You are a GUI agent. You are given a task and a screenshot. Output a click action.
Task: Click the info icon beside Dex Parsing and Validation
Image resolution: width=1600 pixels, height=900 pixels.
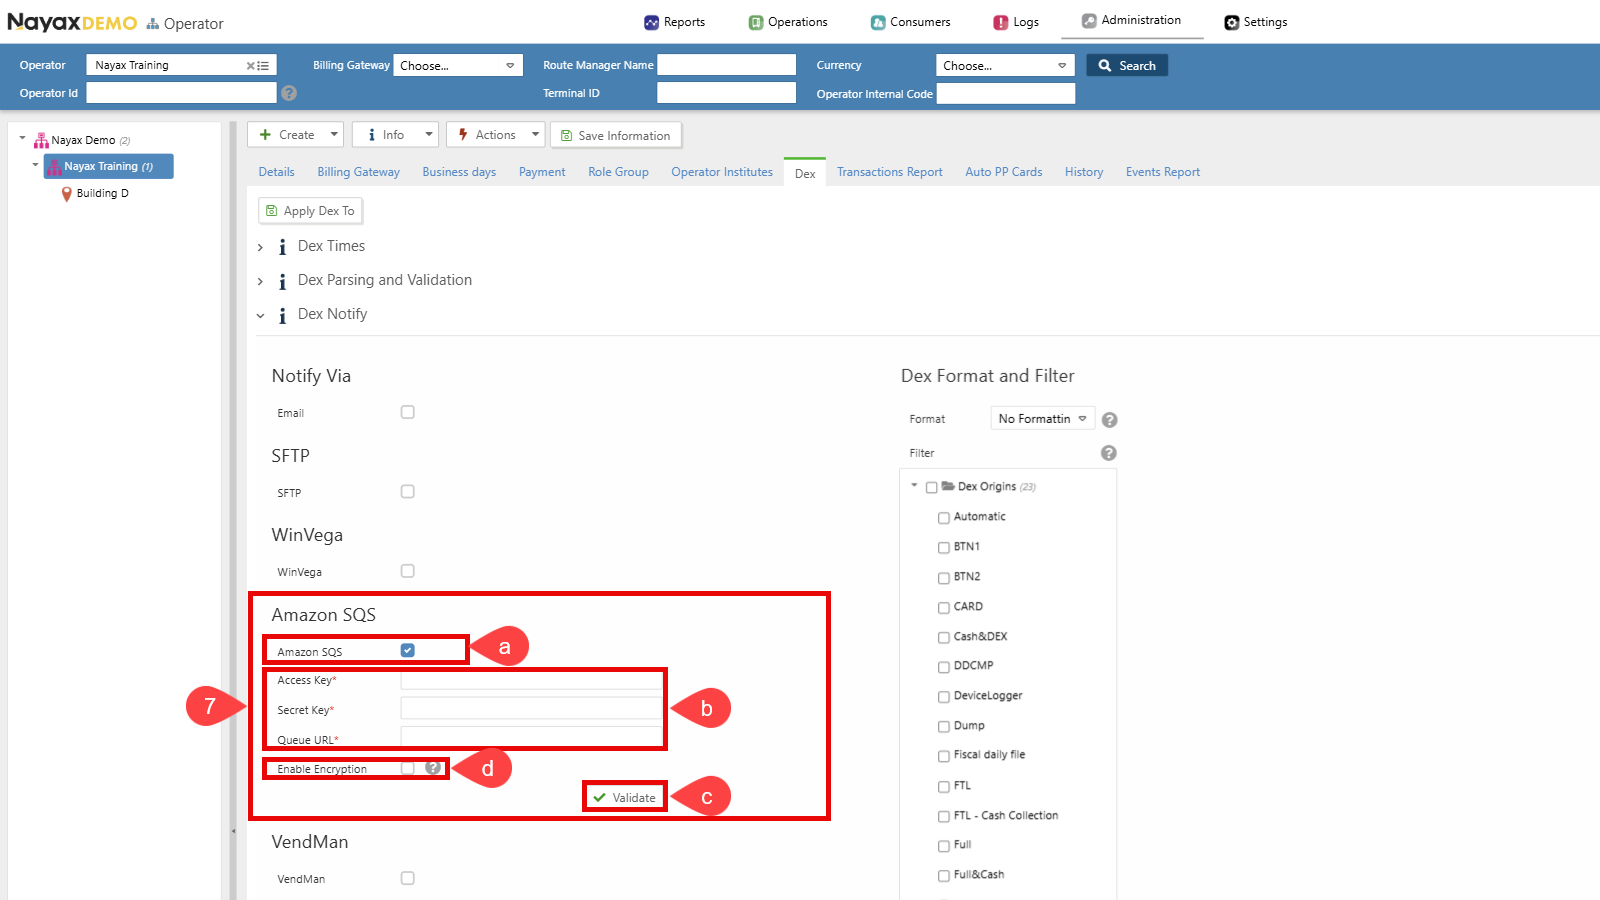coord(282,281)
